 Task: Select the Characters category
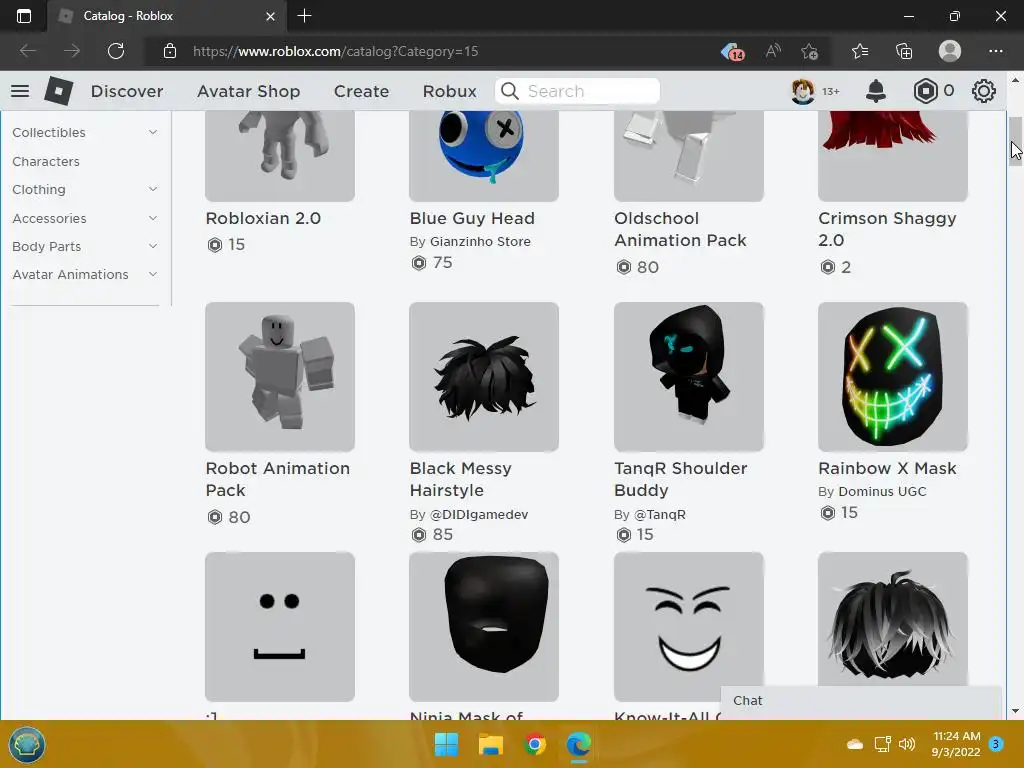coord(46,161)
